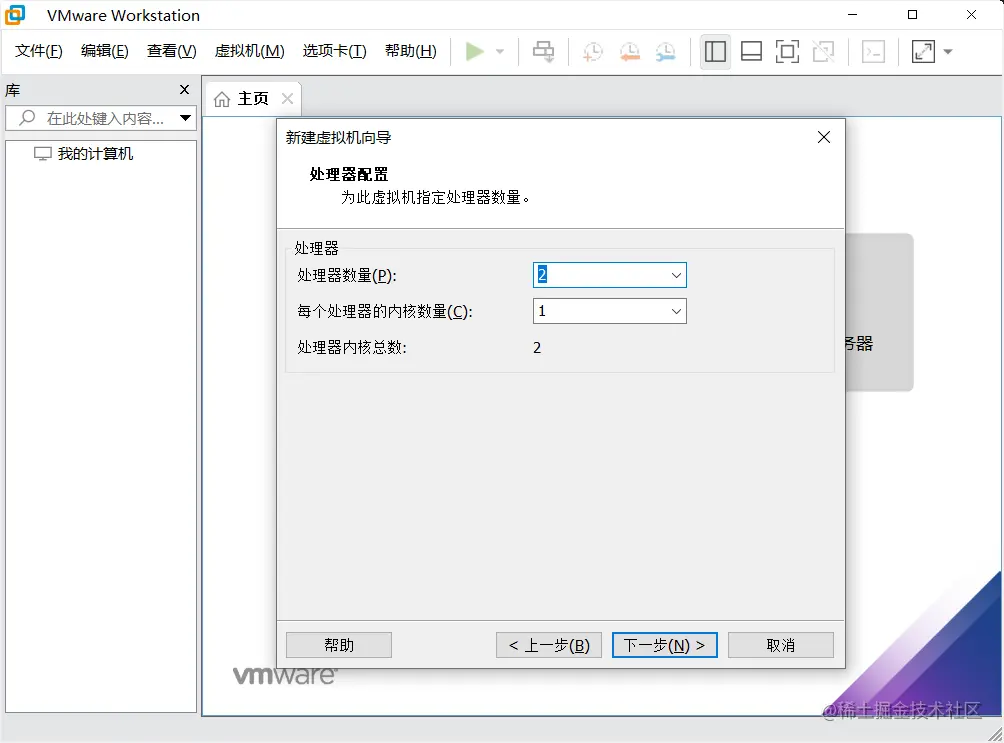
Task: Open the 虚拟机(M) menu
Action: pyautogui.click(x=248, y=51)
